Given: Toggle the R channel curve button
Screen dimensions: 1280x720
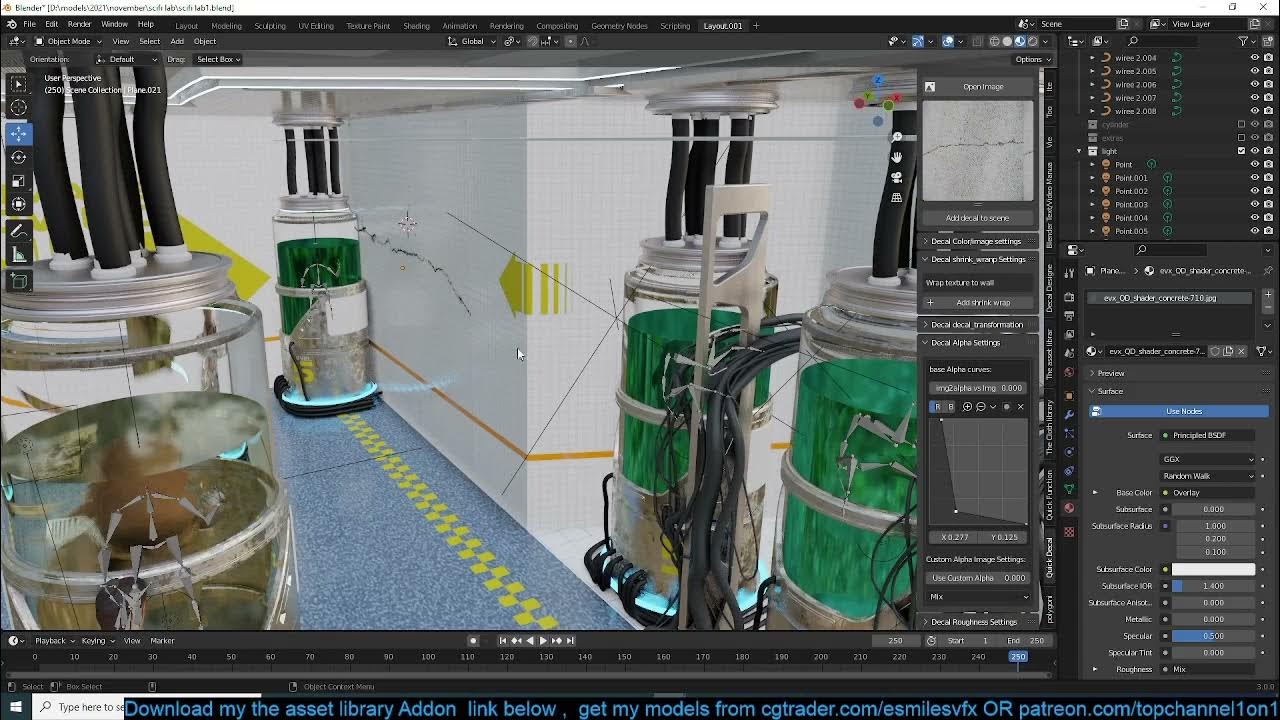Looking at the screenshot, I should (937, 407).
